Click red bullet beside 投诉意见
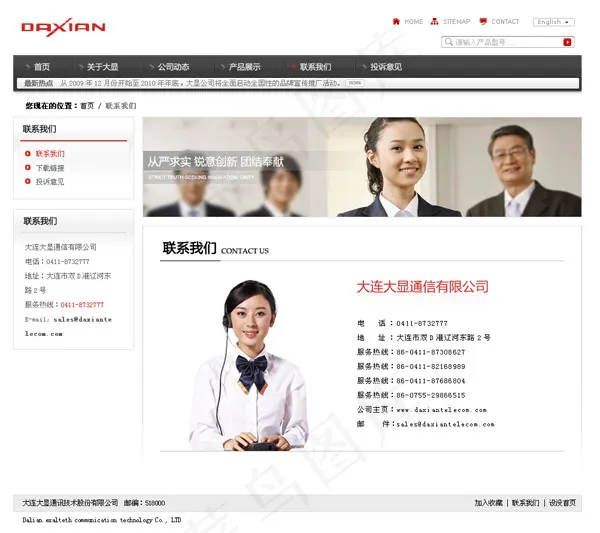Image resolution: width=600 pixels, height=533 pixels. 27,182
